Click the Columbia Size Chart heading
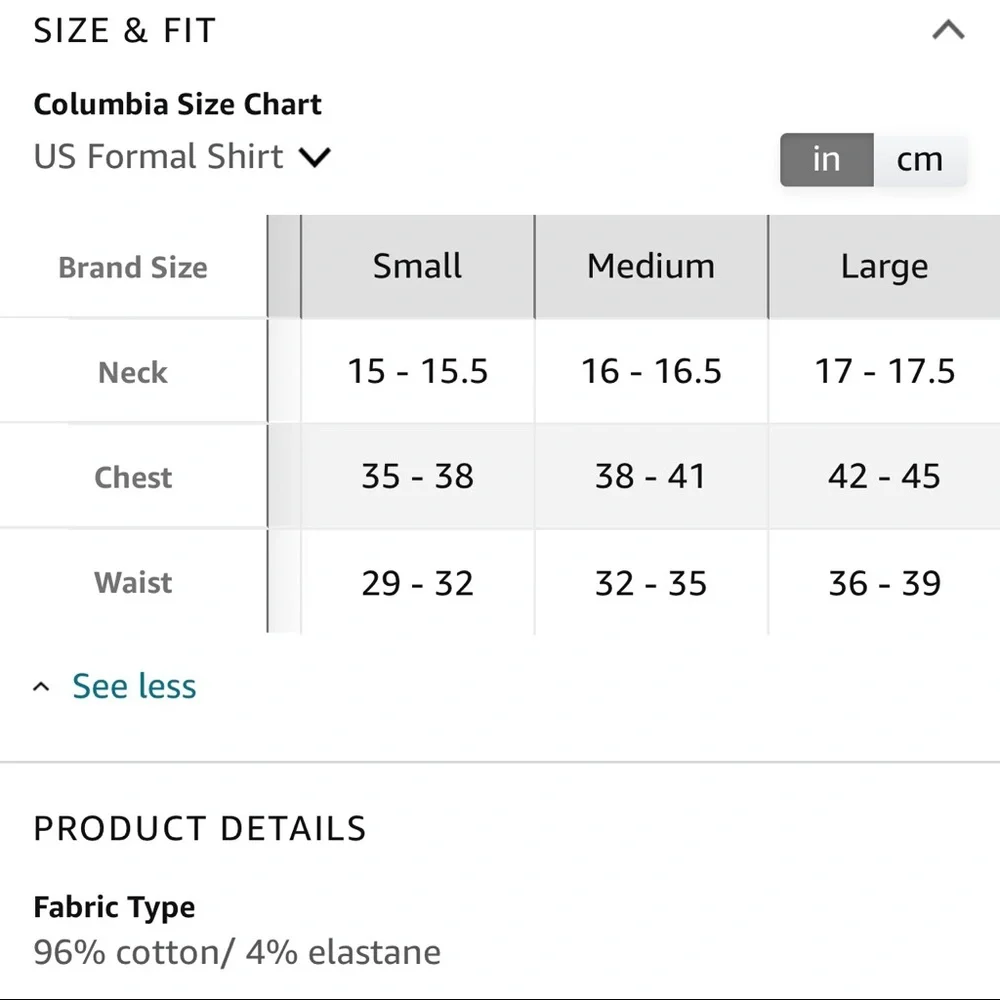This screenshot has width=1000, height=1000. tap(178, 104)
